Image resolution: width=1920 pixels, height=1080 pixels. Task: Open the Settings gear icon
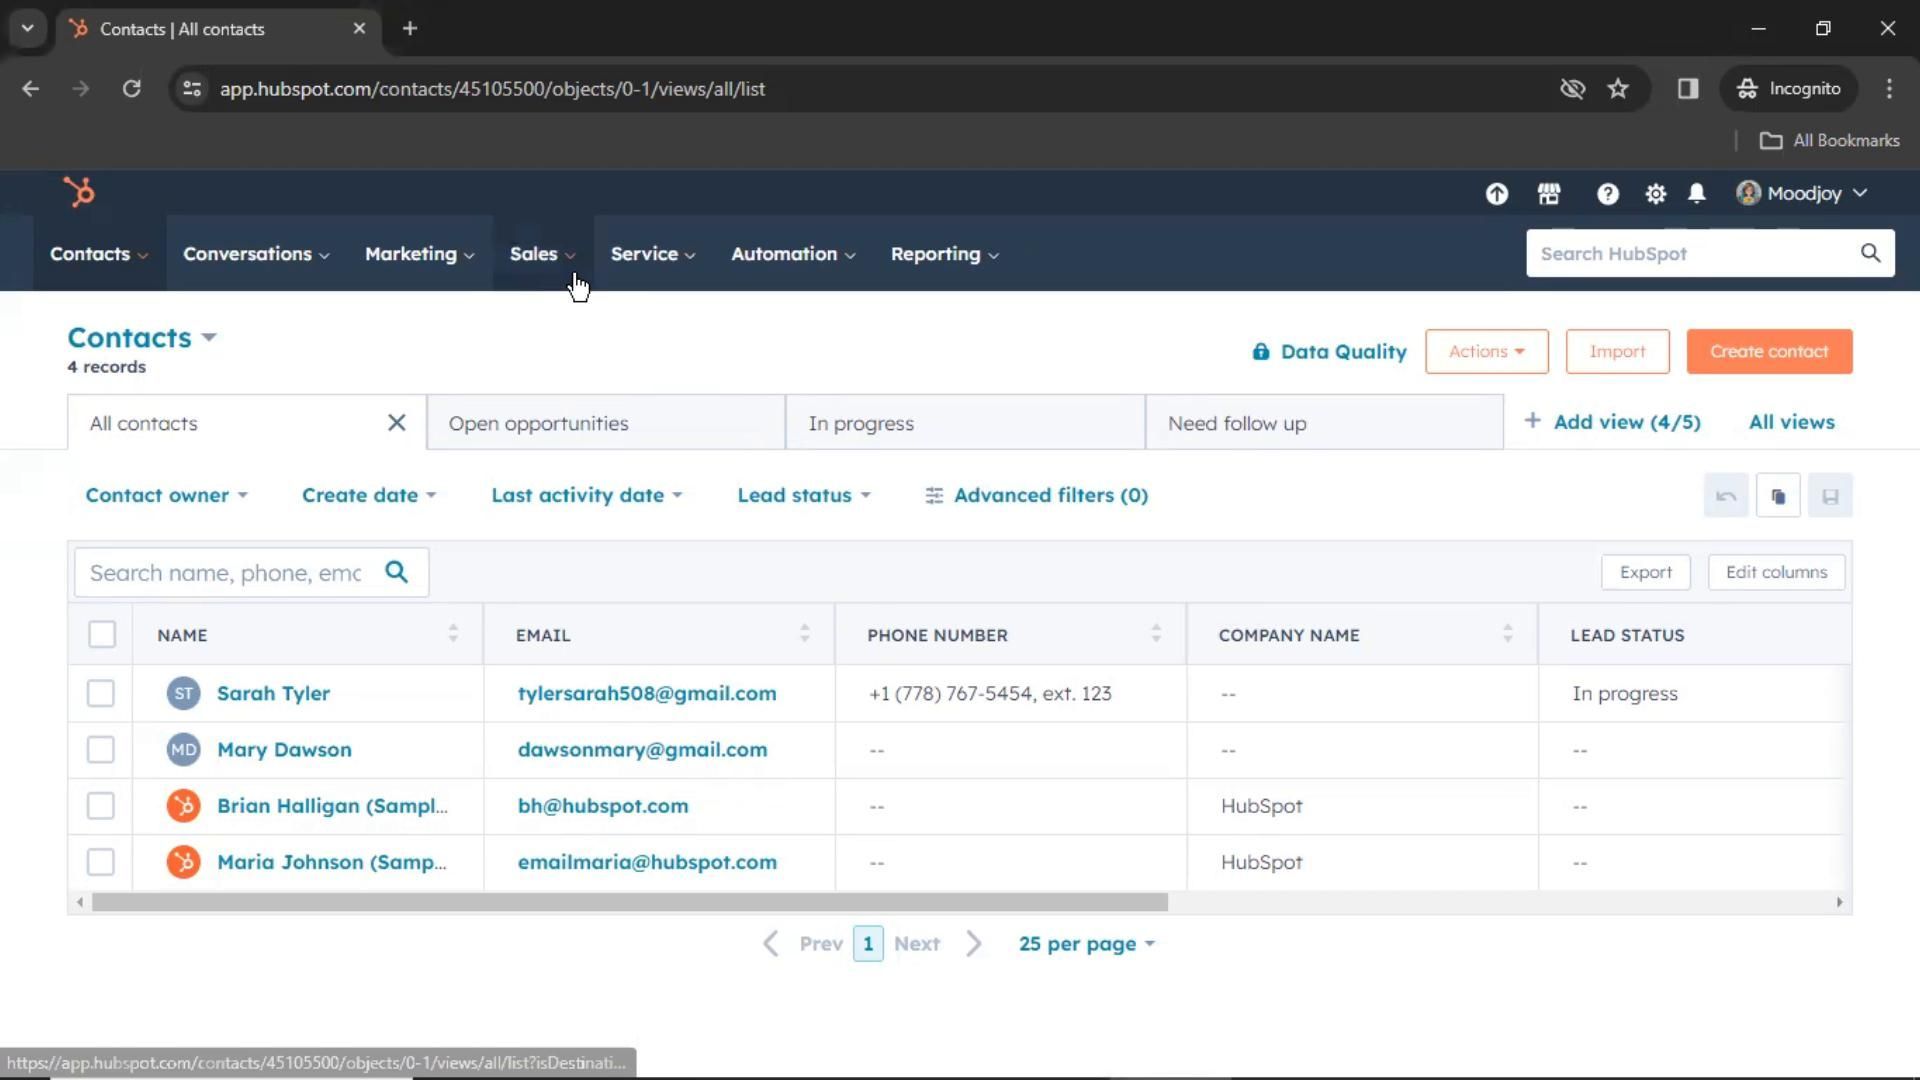(x=1655, y=194)
